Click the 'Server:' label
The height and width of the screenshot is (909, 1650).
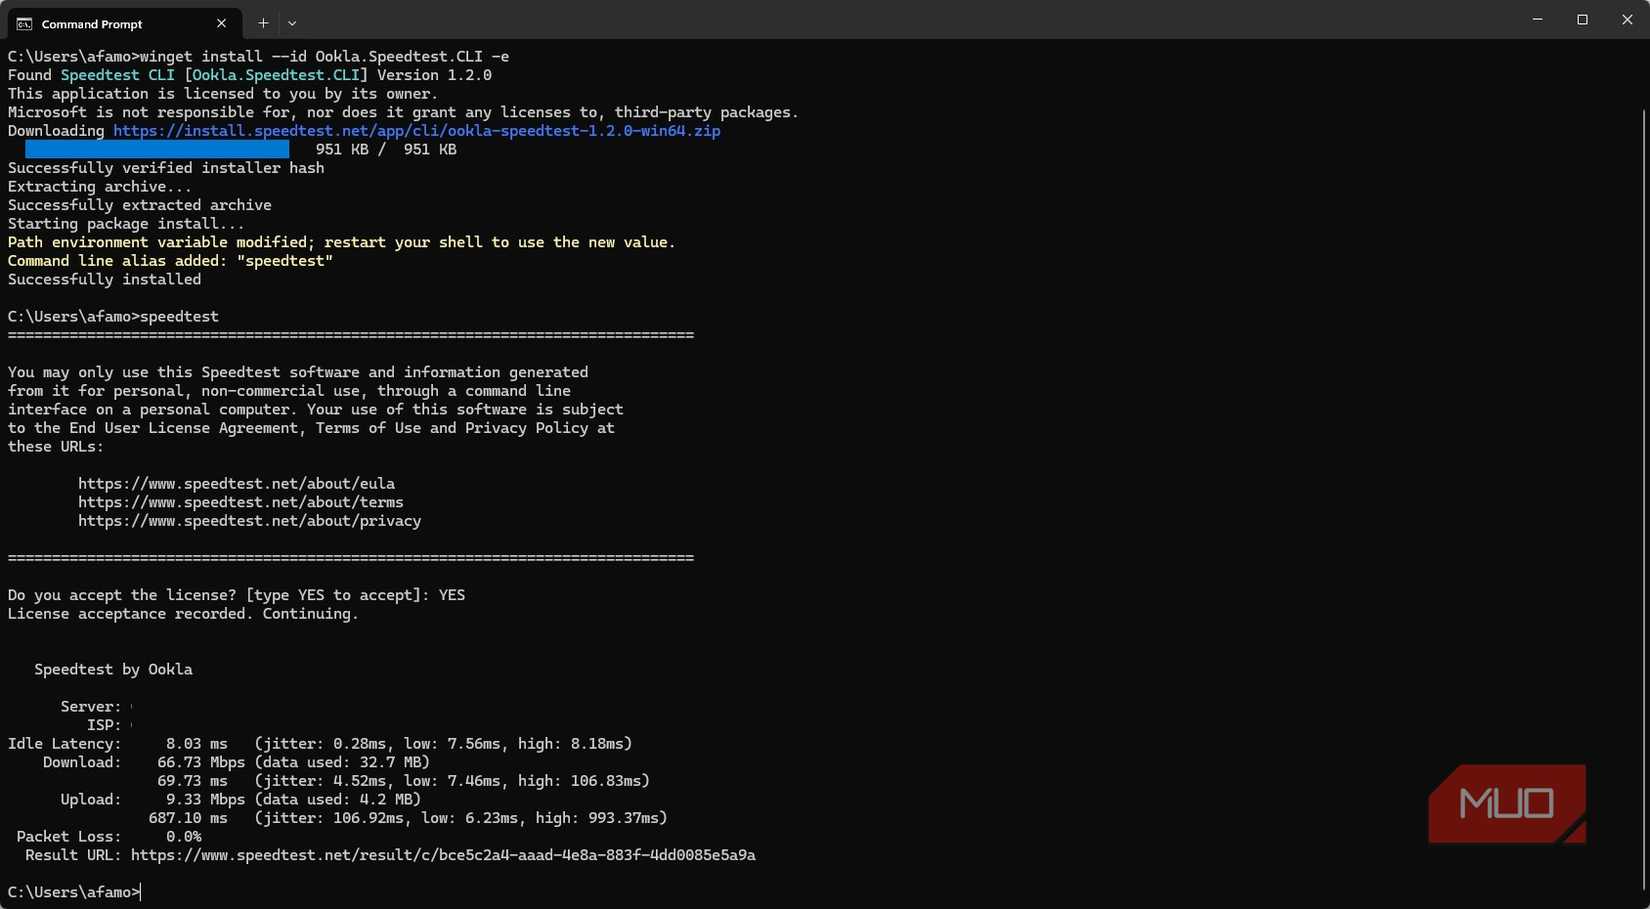point(91,707)
